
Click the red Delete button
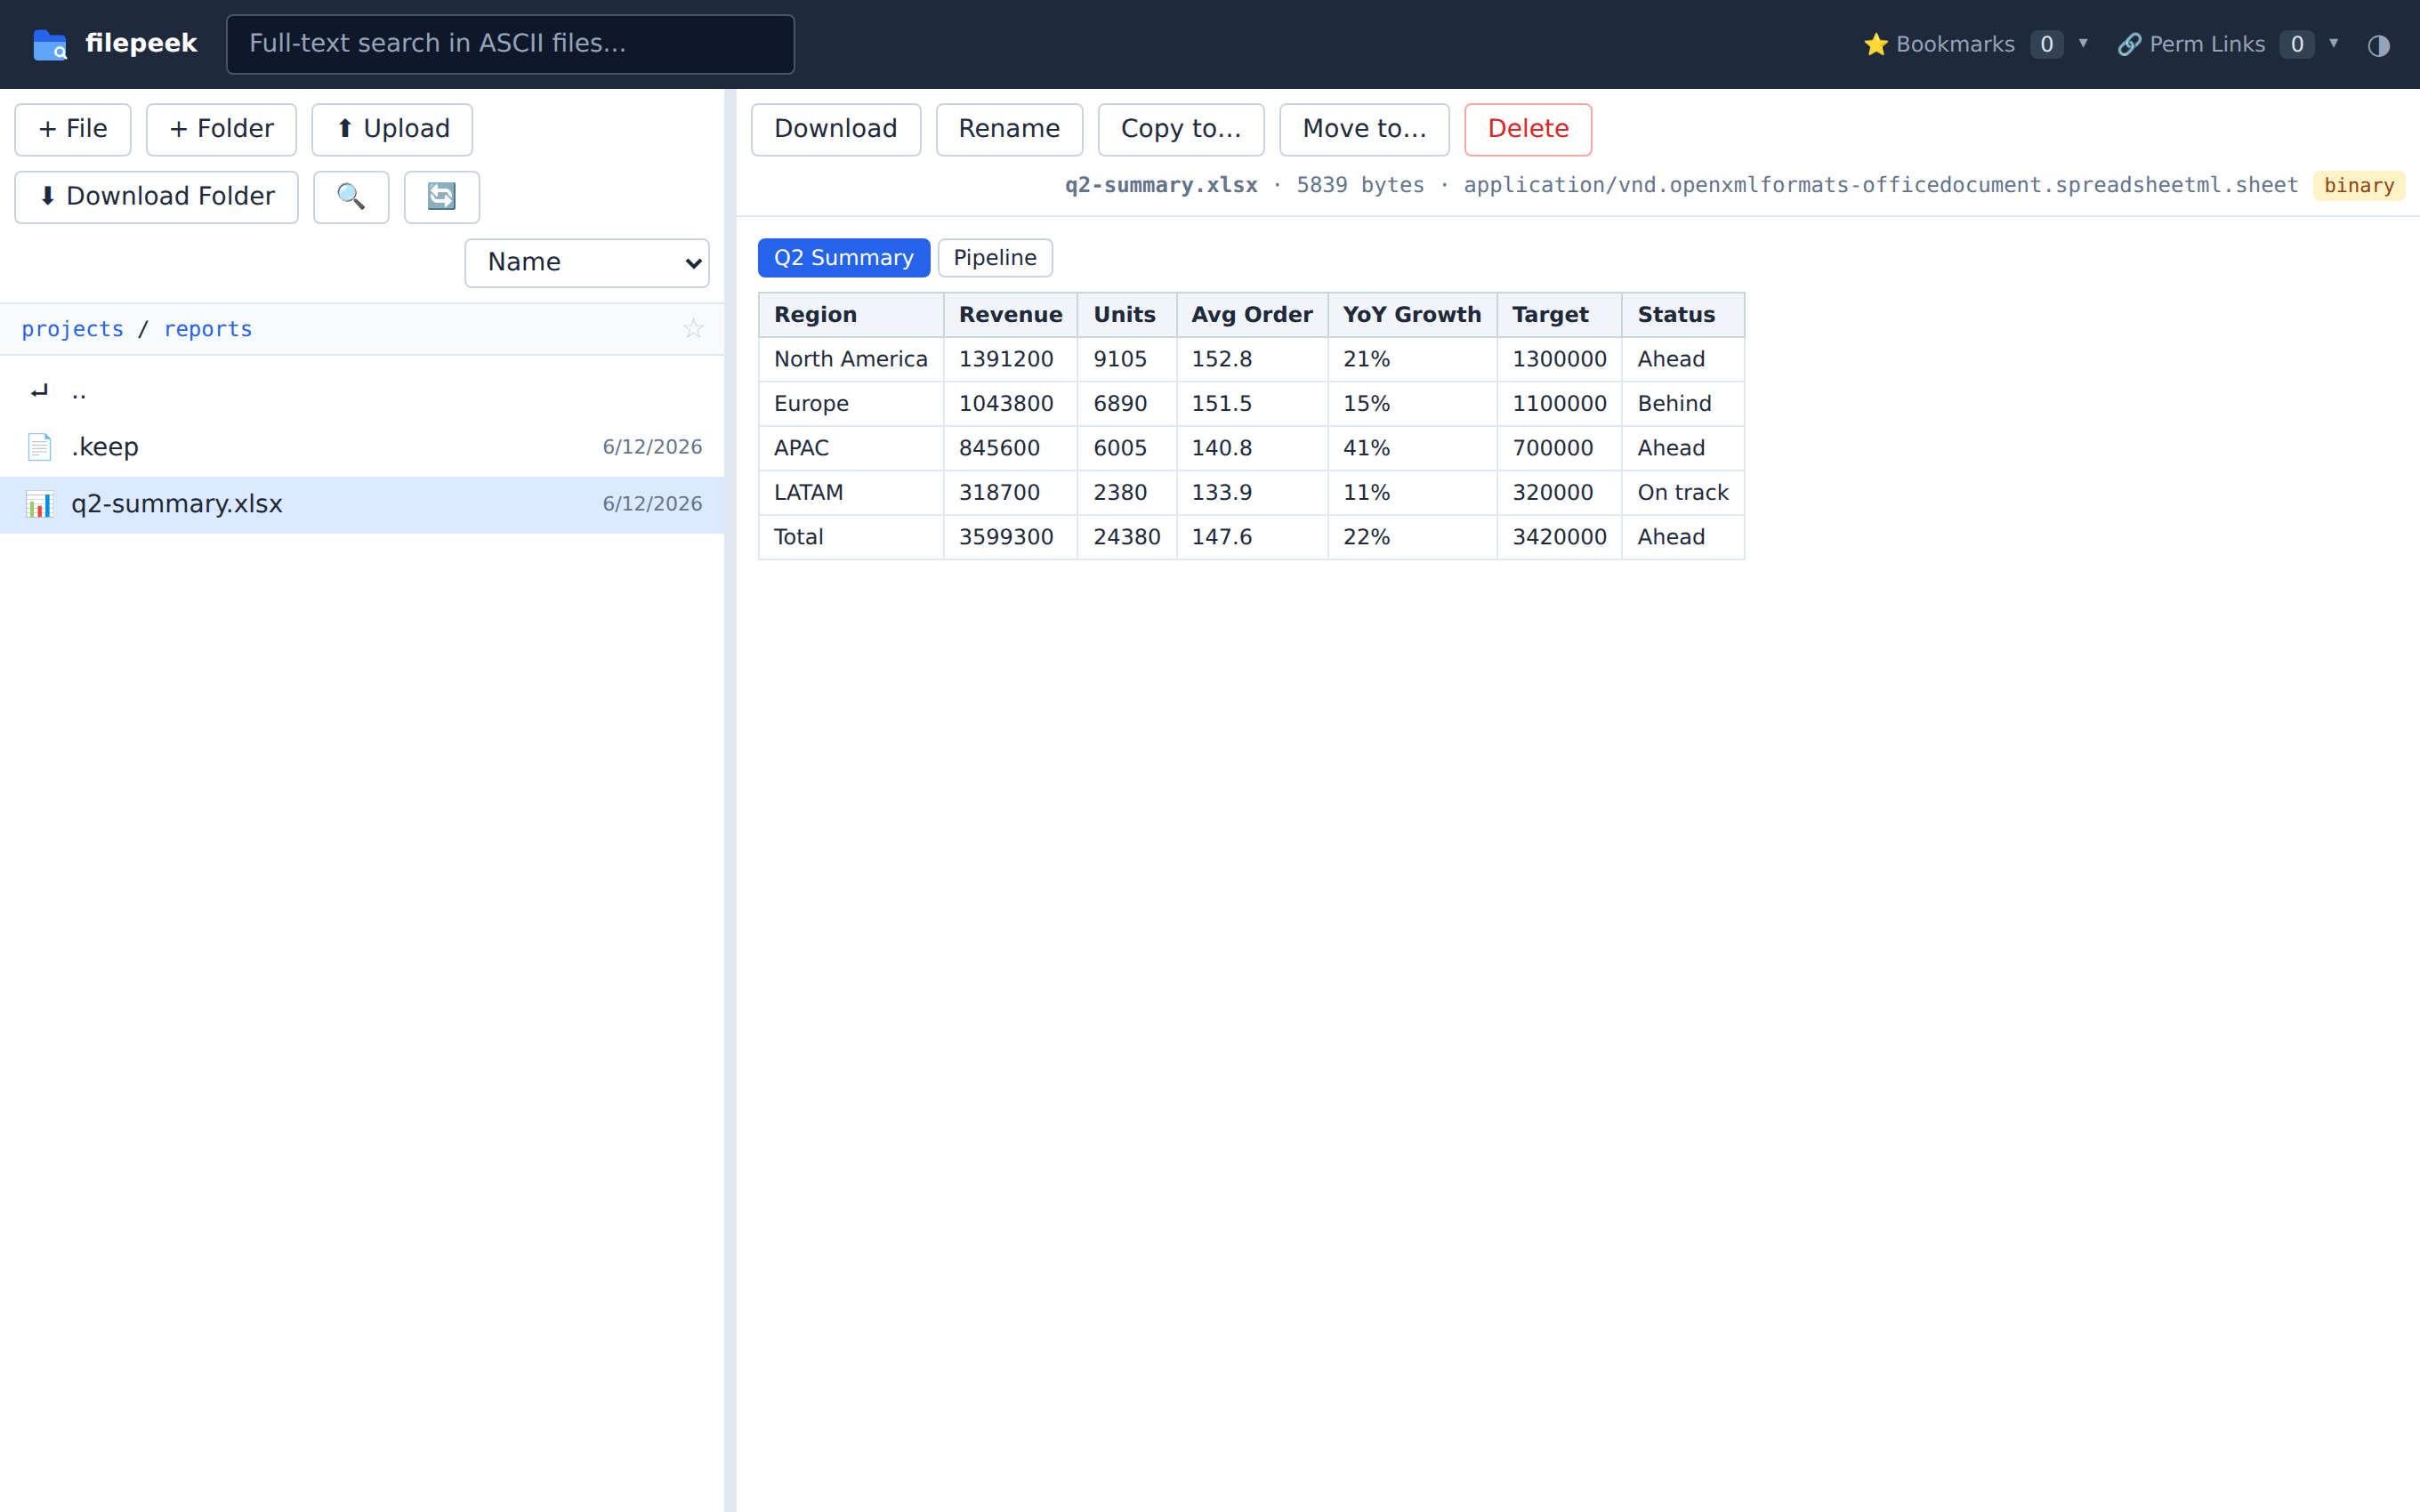tap(1528, 129)
